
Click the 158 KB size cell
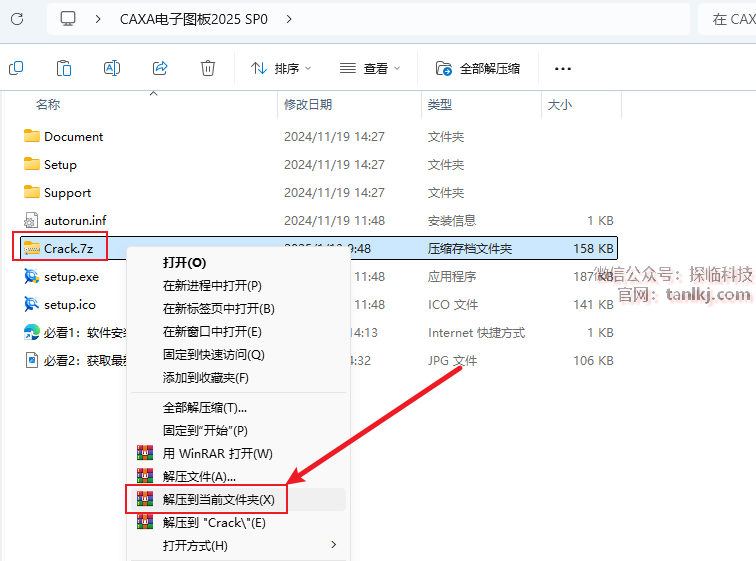point(593,249)
